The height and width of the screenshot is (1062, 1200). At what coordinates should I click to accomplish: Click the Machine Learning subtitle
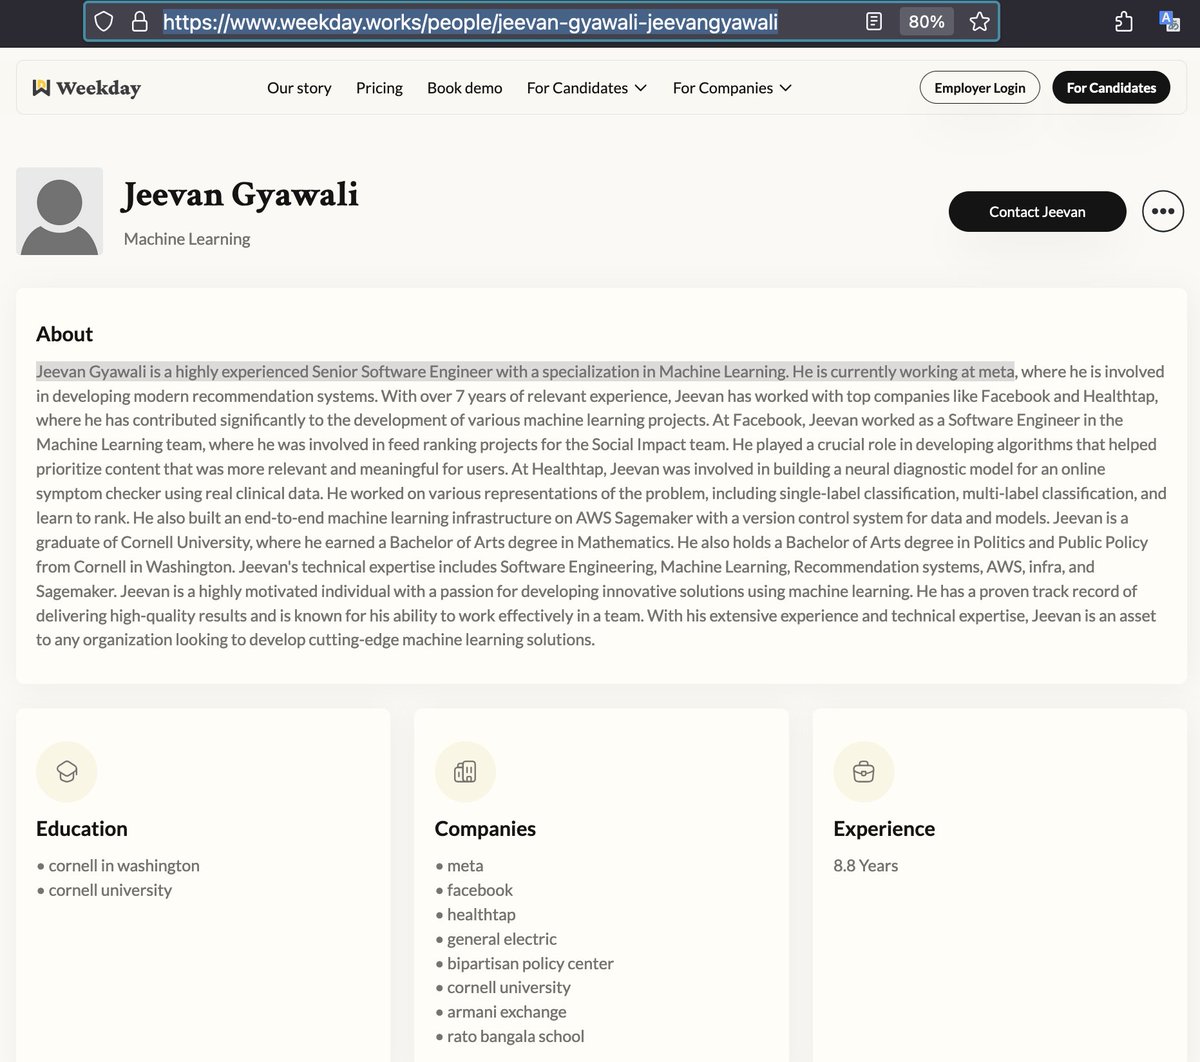(187, 239)
